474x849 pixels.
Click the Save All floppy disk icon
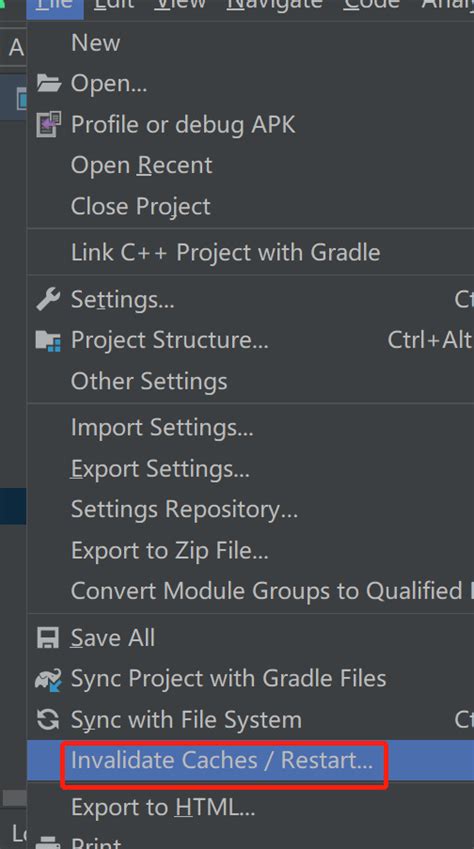[x=48, y=637]
